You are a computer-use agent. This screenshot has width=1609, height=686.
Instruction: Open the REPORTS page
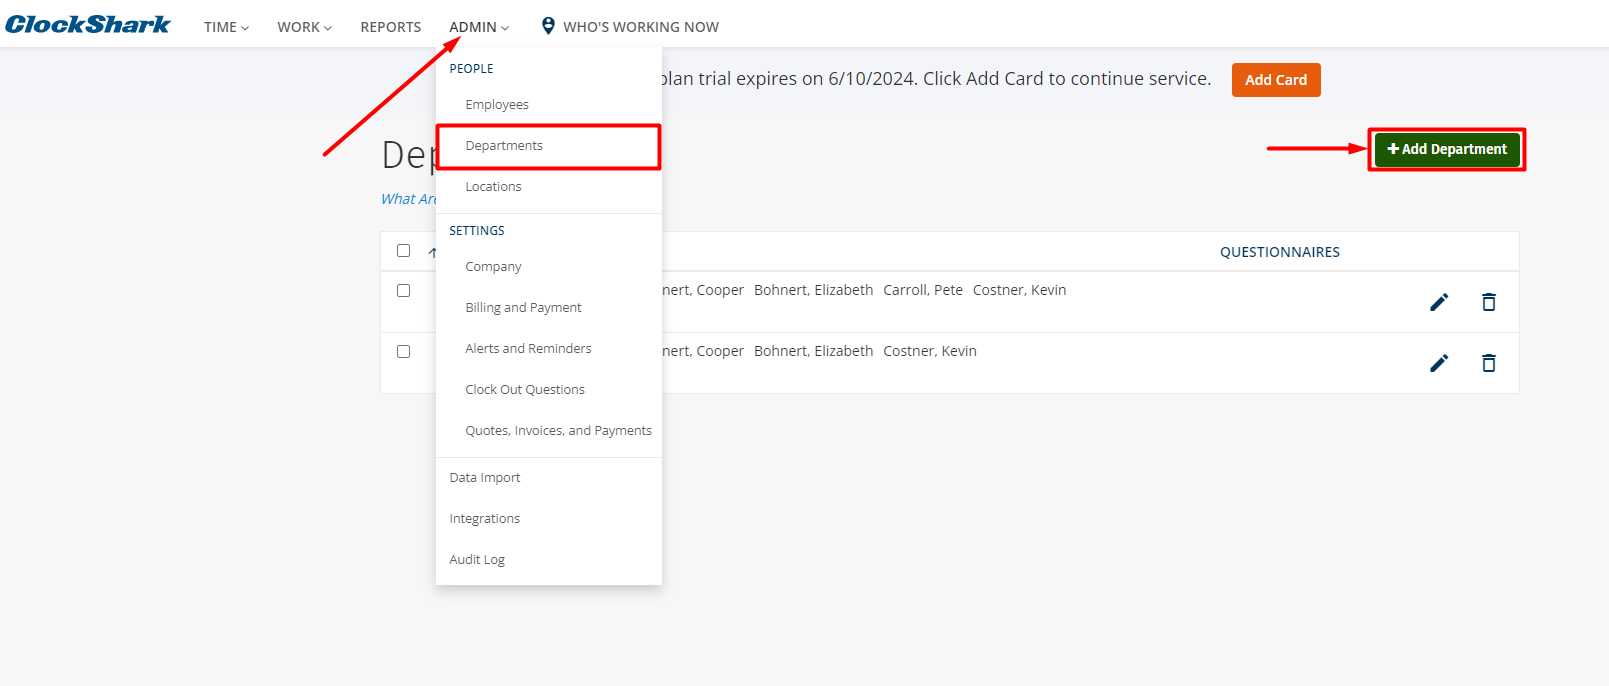click(x=390, y=27)
